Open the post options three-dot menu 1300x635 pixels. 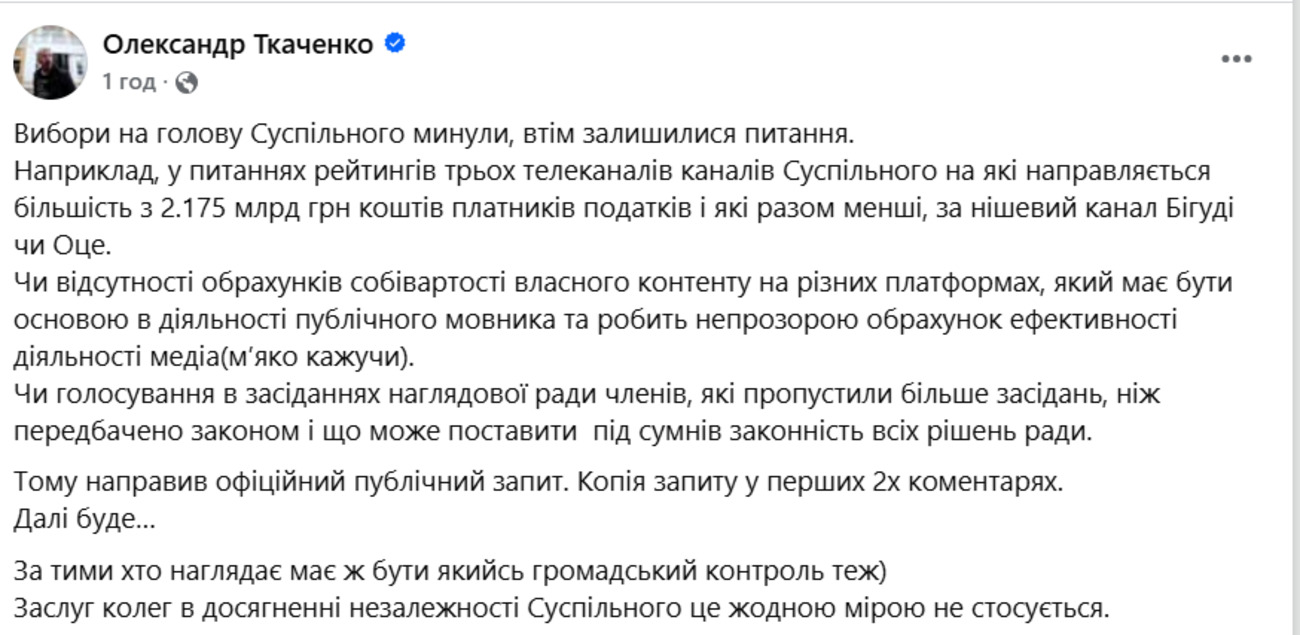click(1236, 59)
